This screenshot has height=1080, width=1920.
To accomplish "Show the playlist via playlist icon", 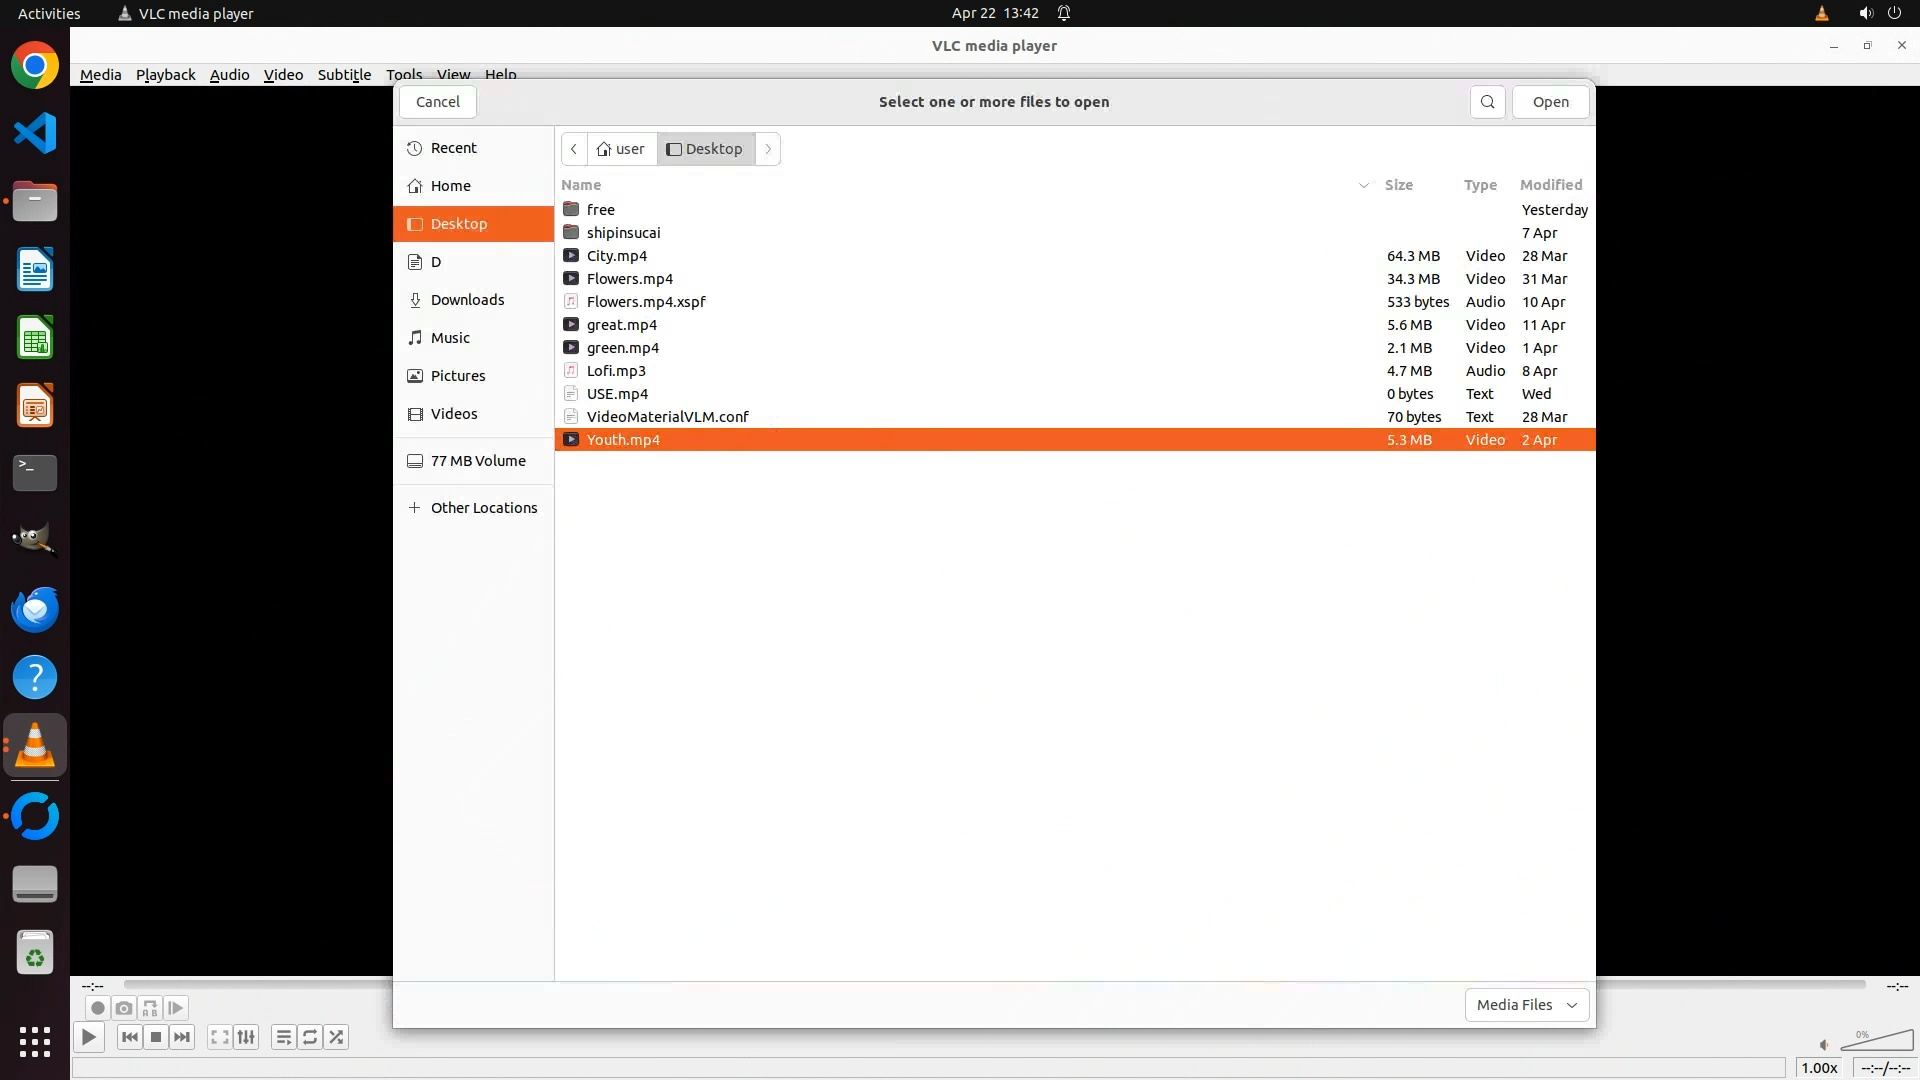I will [x=284, y=1037].
